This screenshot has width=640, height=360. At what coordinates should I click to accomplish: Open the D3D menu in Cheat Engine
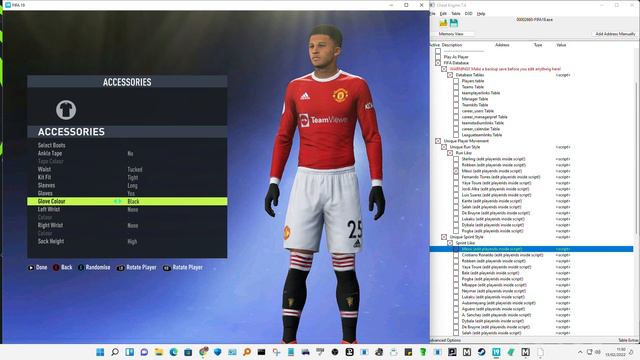click(x=469, y=14)
